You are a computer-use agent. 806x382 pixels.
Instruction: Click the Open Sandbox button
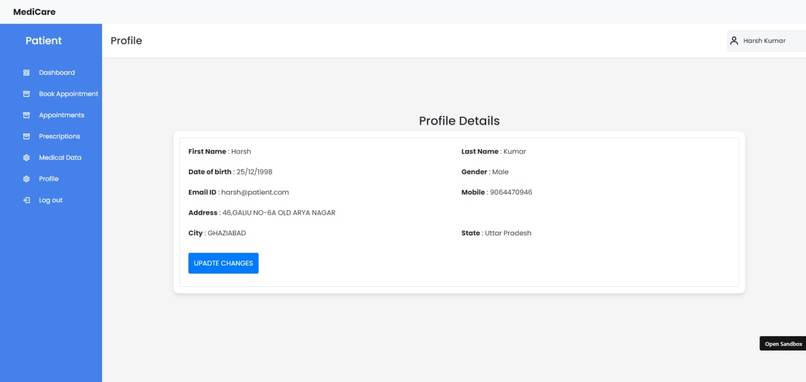782,344
